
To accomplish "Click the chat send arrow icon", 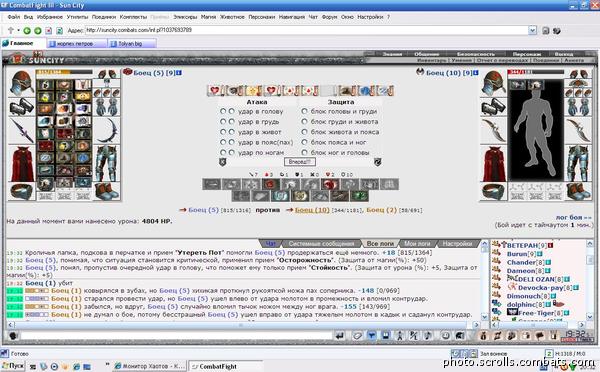I will (339, 336).
